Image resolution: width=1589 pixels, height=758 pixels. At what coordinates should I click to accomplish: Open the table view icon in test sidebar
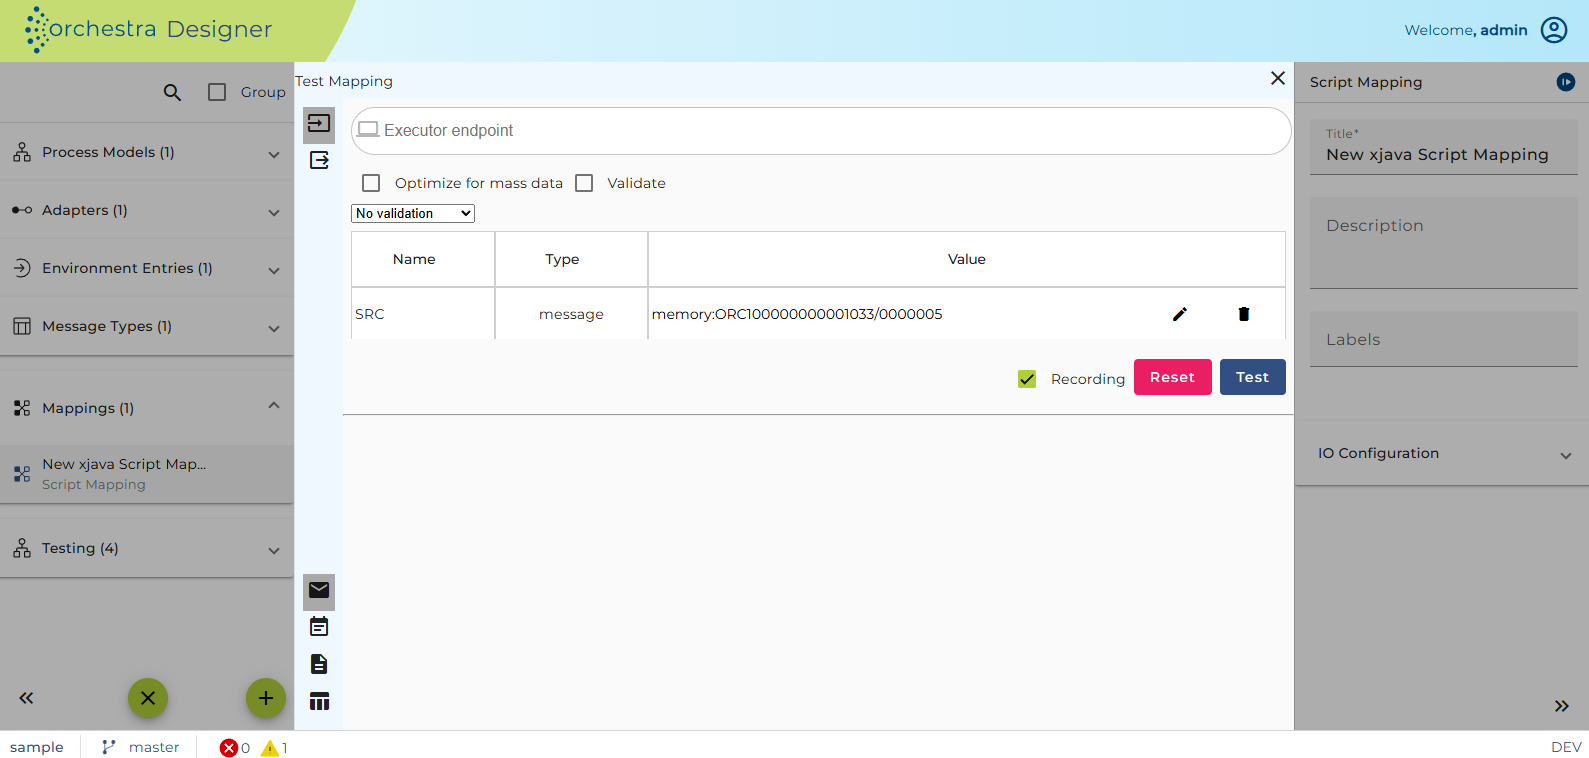[x=319, y=701]
